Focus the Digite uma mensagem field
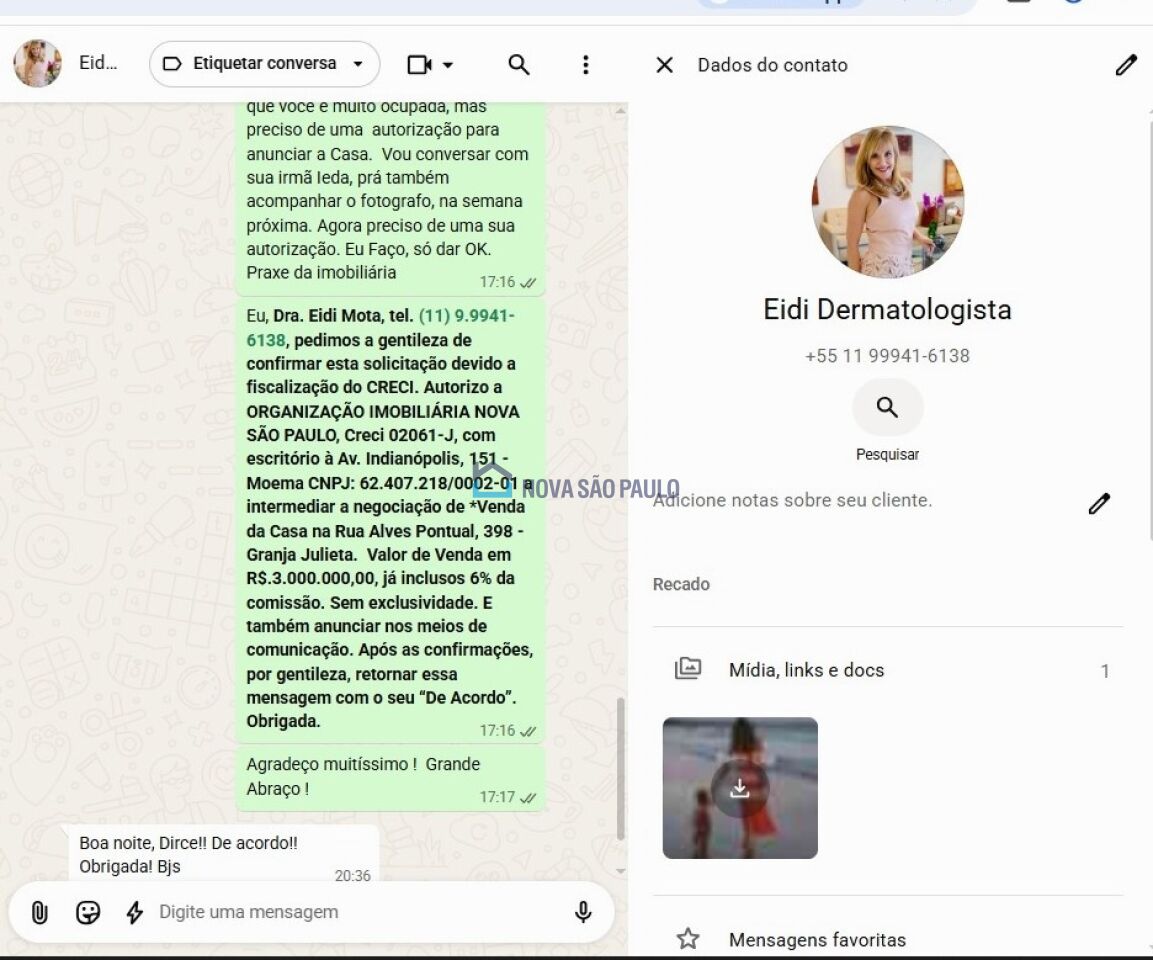1153x960 pixels. coord(360,911)
